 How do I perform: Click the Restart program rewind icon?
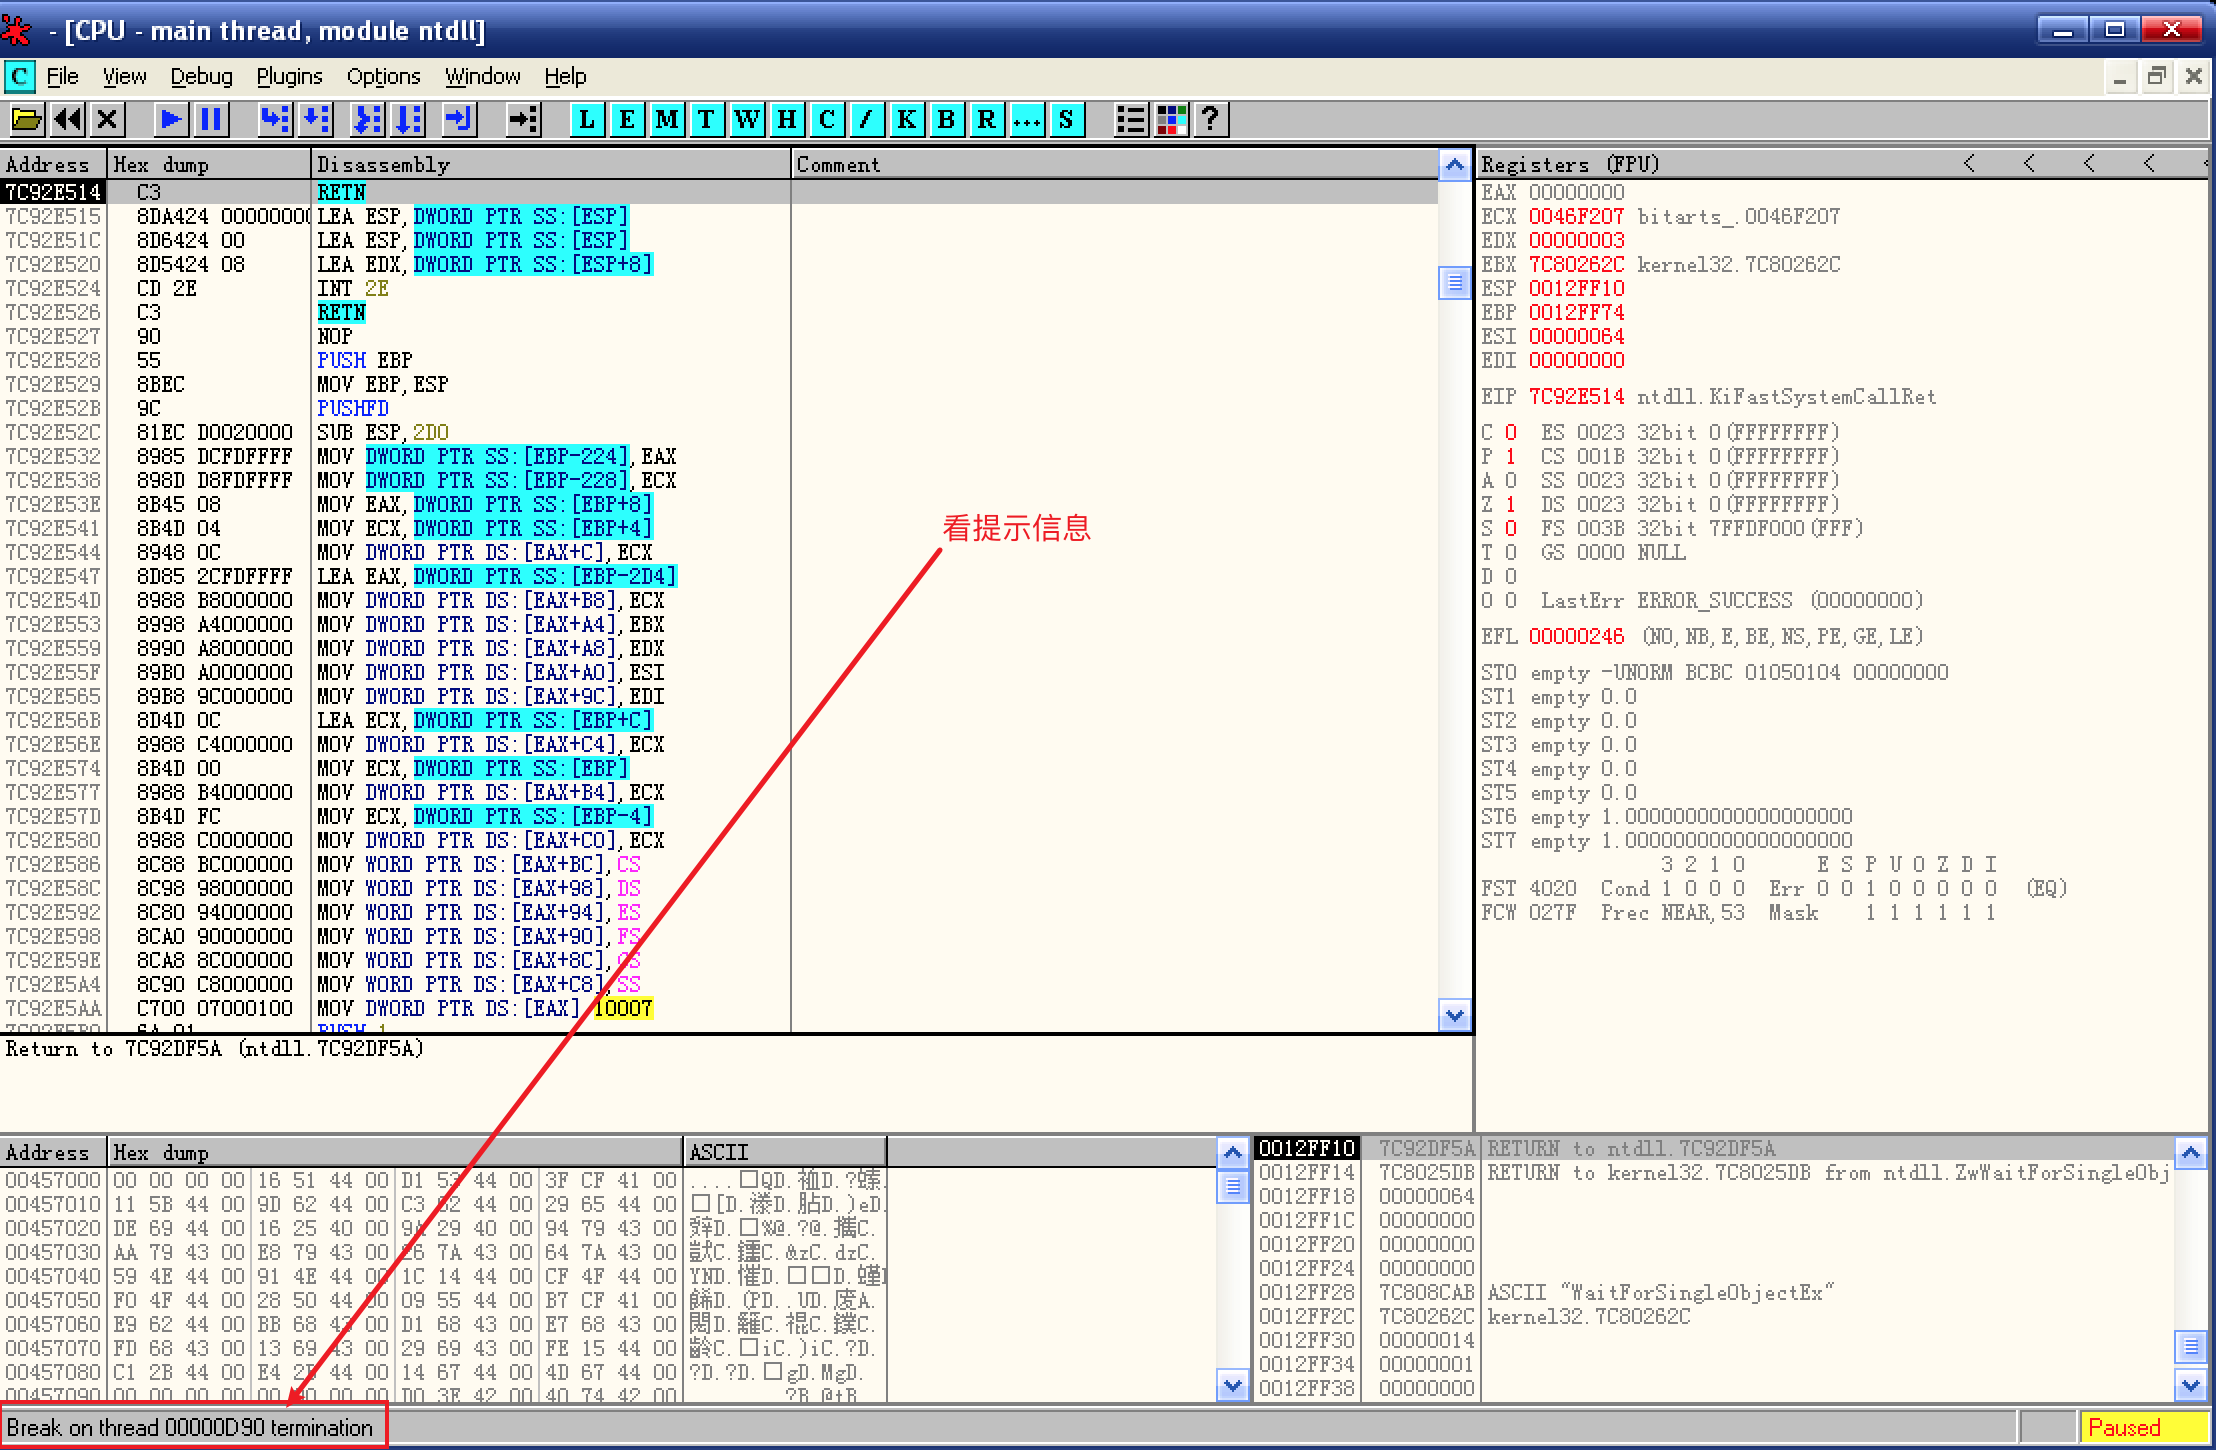point(68,120)
